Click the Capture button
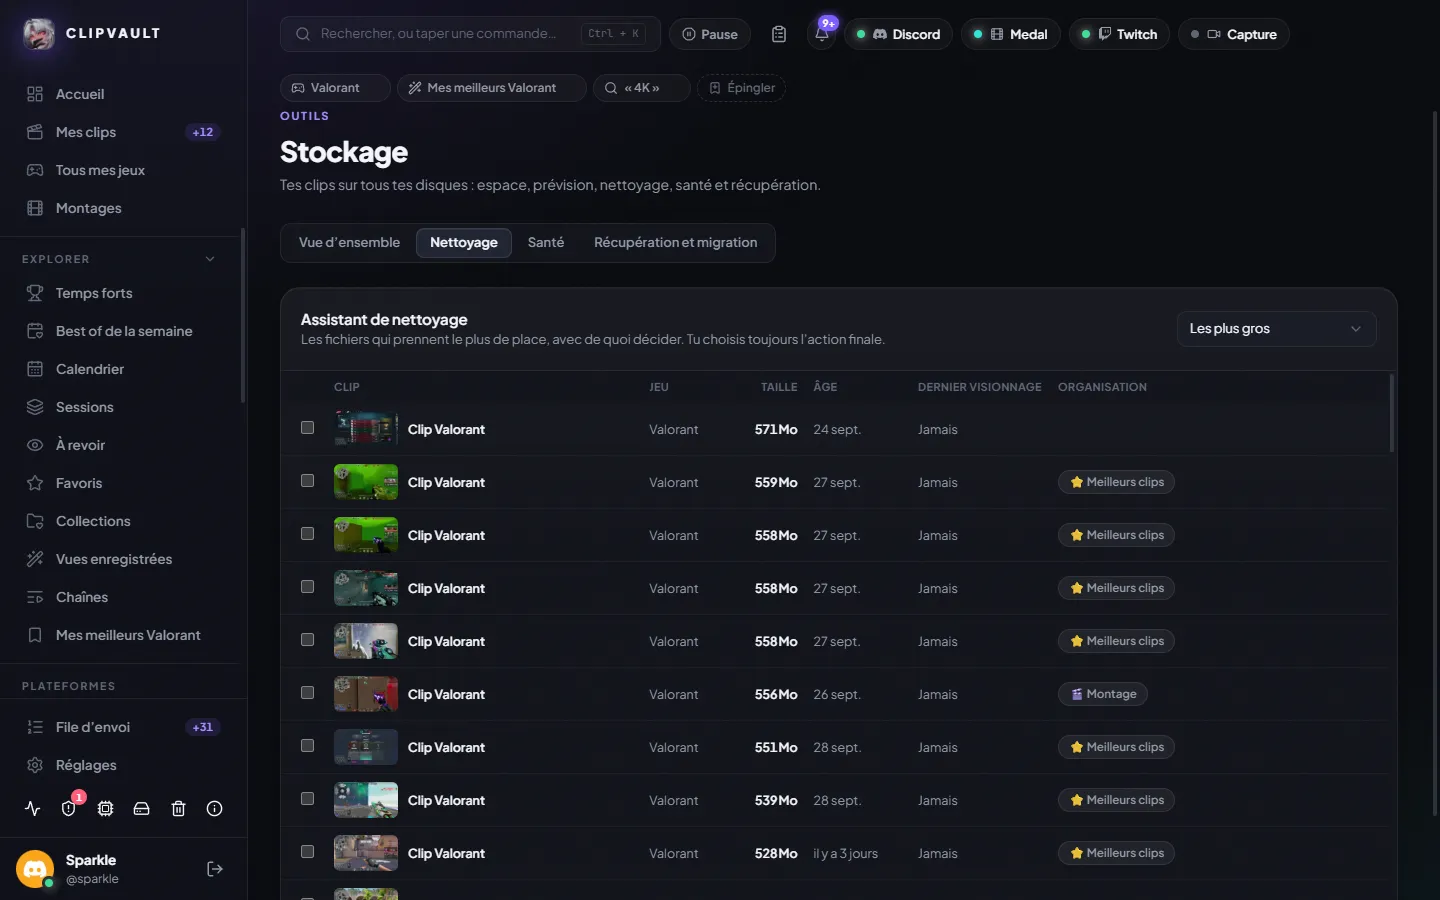The width and height of the screenshot is (1440, 900). click(1234, 34)
